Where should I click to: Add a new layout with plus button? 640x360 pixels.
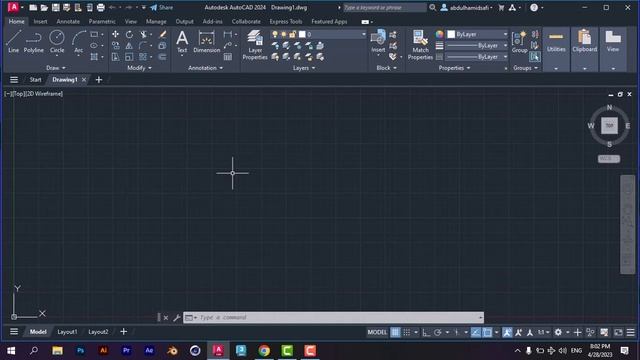[x=124, y=332]
